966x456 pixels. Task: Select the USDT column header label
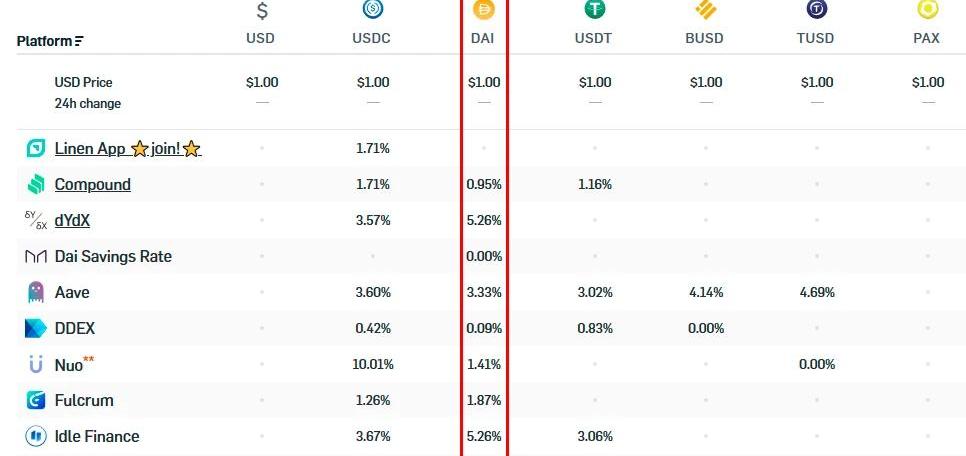tap(594, 39)
